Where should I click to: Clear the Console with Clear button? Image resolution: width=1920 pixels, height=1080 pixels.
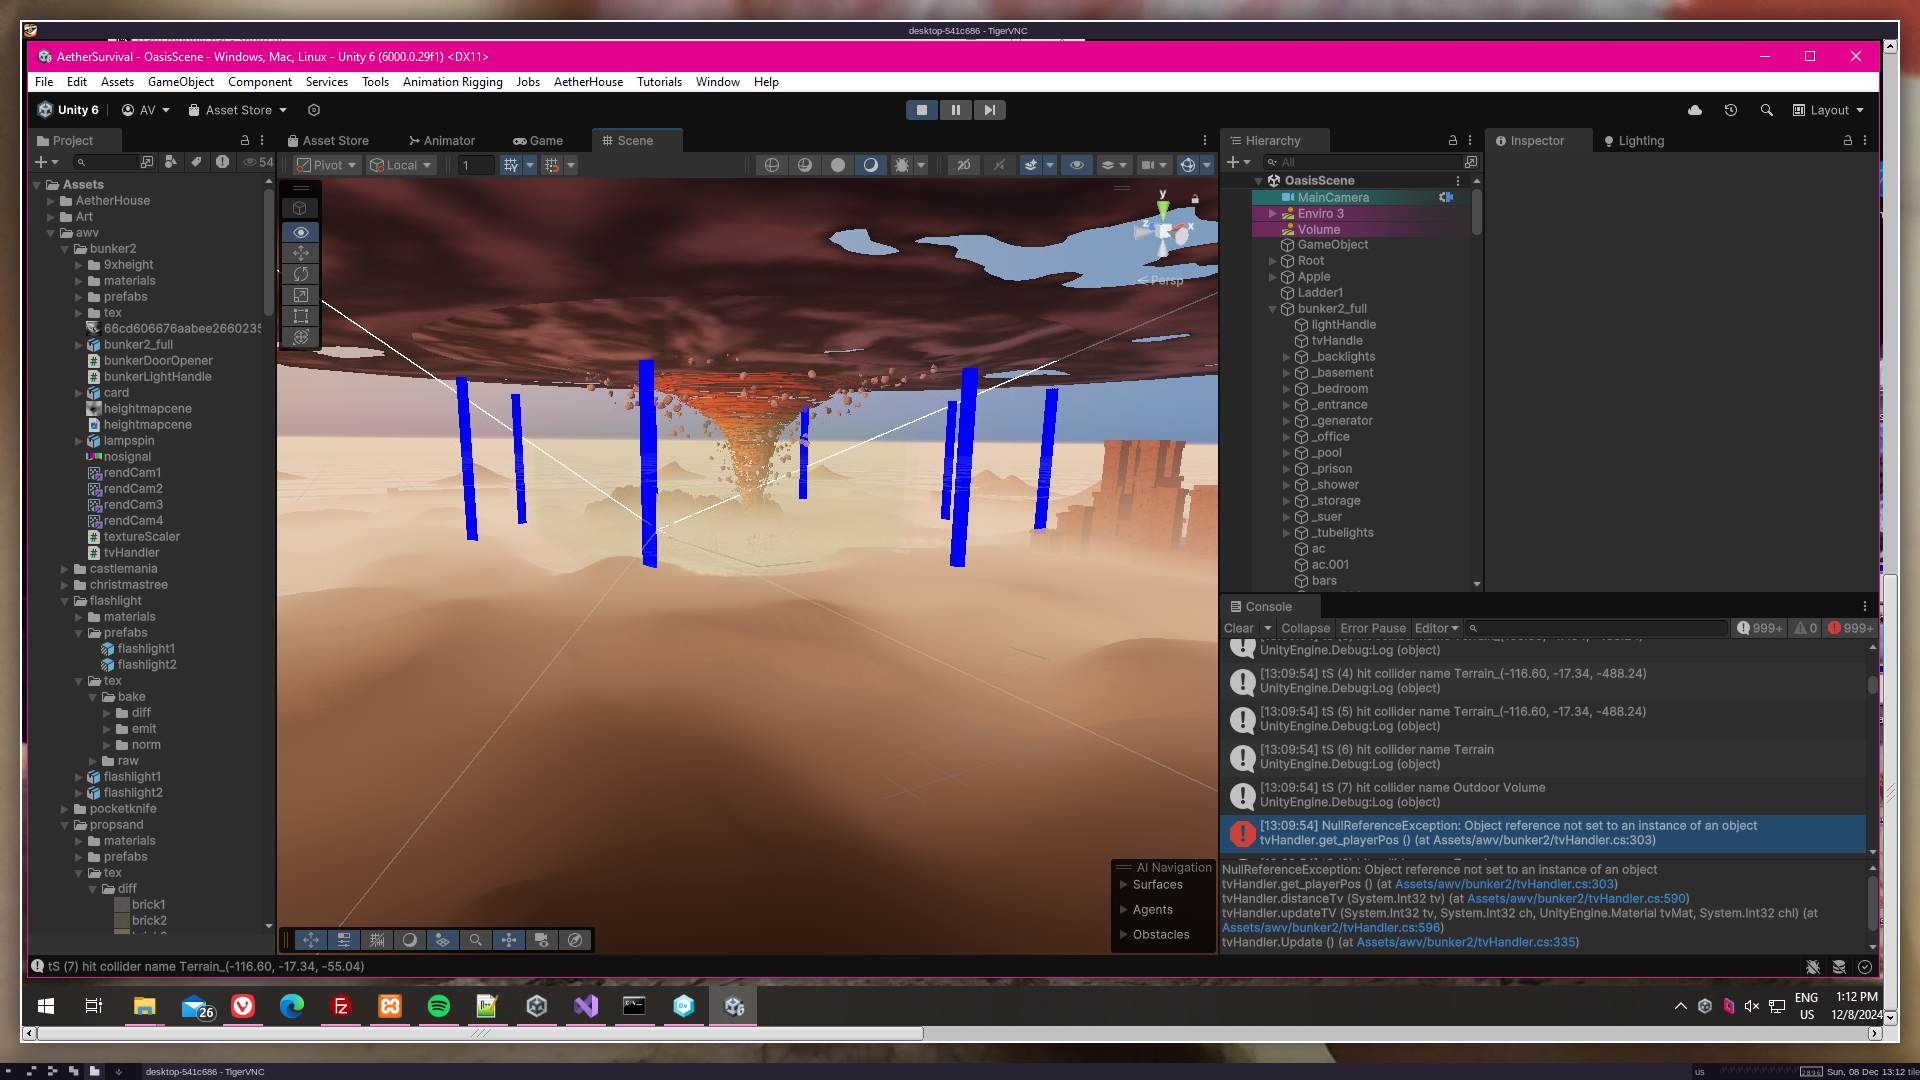pyautogui.click(x=1238, y=628)
